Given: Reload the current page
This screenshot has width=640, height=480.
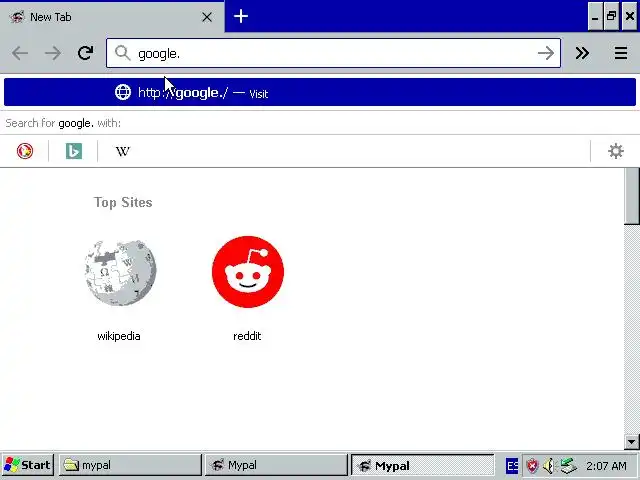Looking at the screenshot, I should [85, 53].
